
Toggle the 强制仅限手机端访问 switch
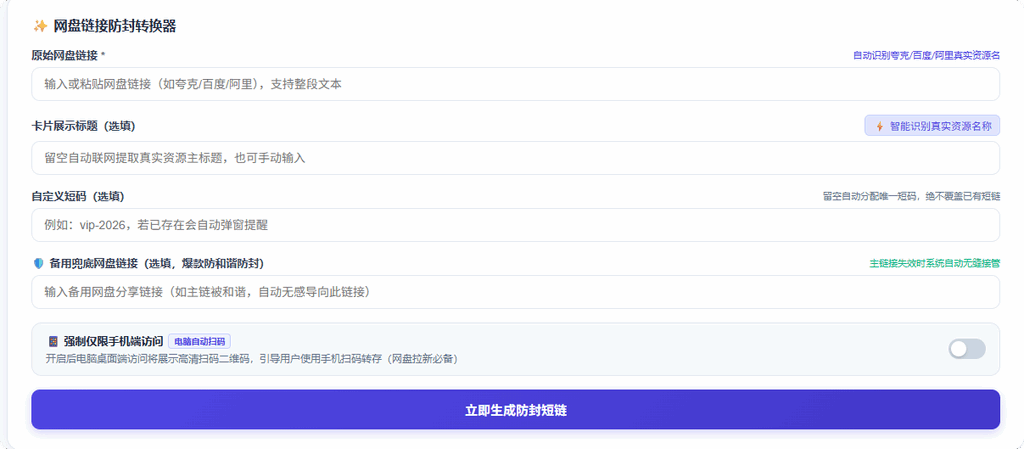click(x=967, y=349)
